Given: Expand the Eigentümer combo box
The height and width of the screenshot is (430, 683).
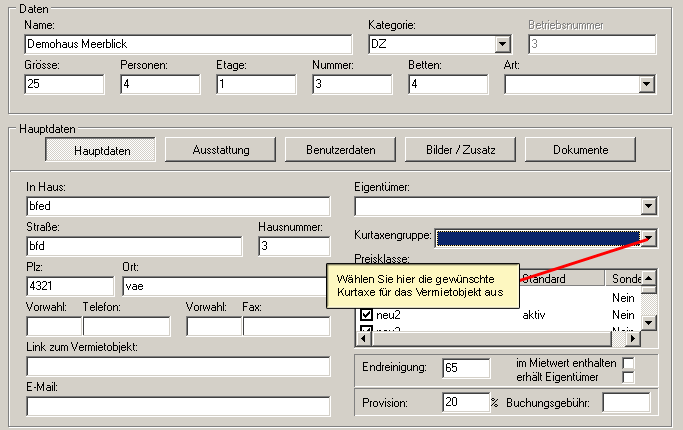Looking at the screenshot, I should (x=649, y=206).
